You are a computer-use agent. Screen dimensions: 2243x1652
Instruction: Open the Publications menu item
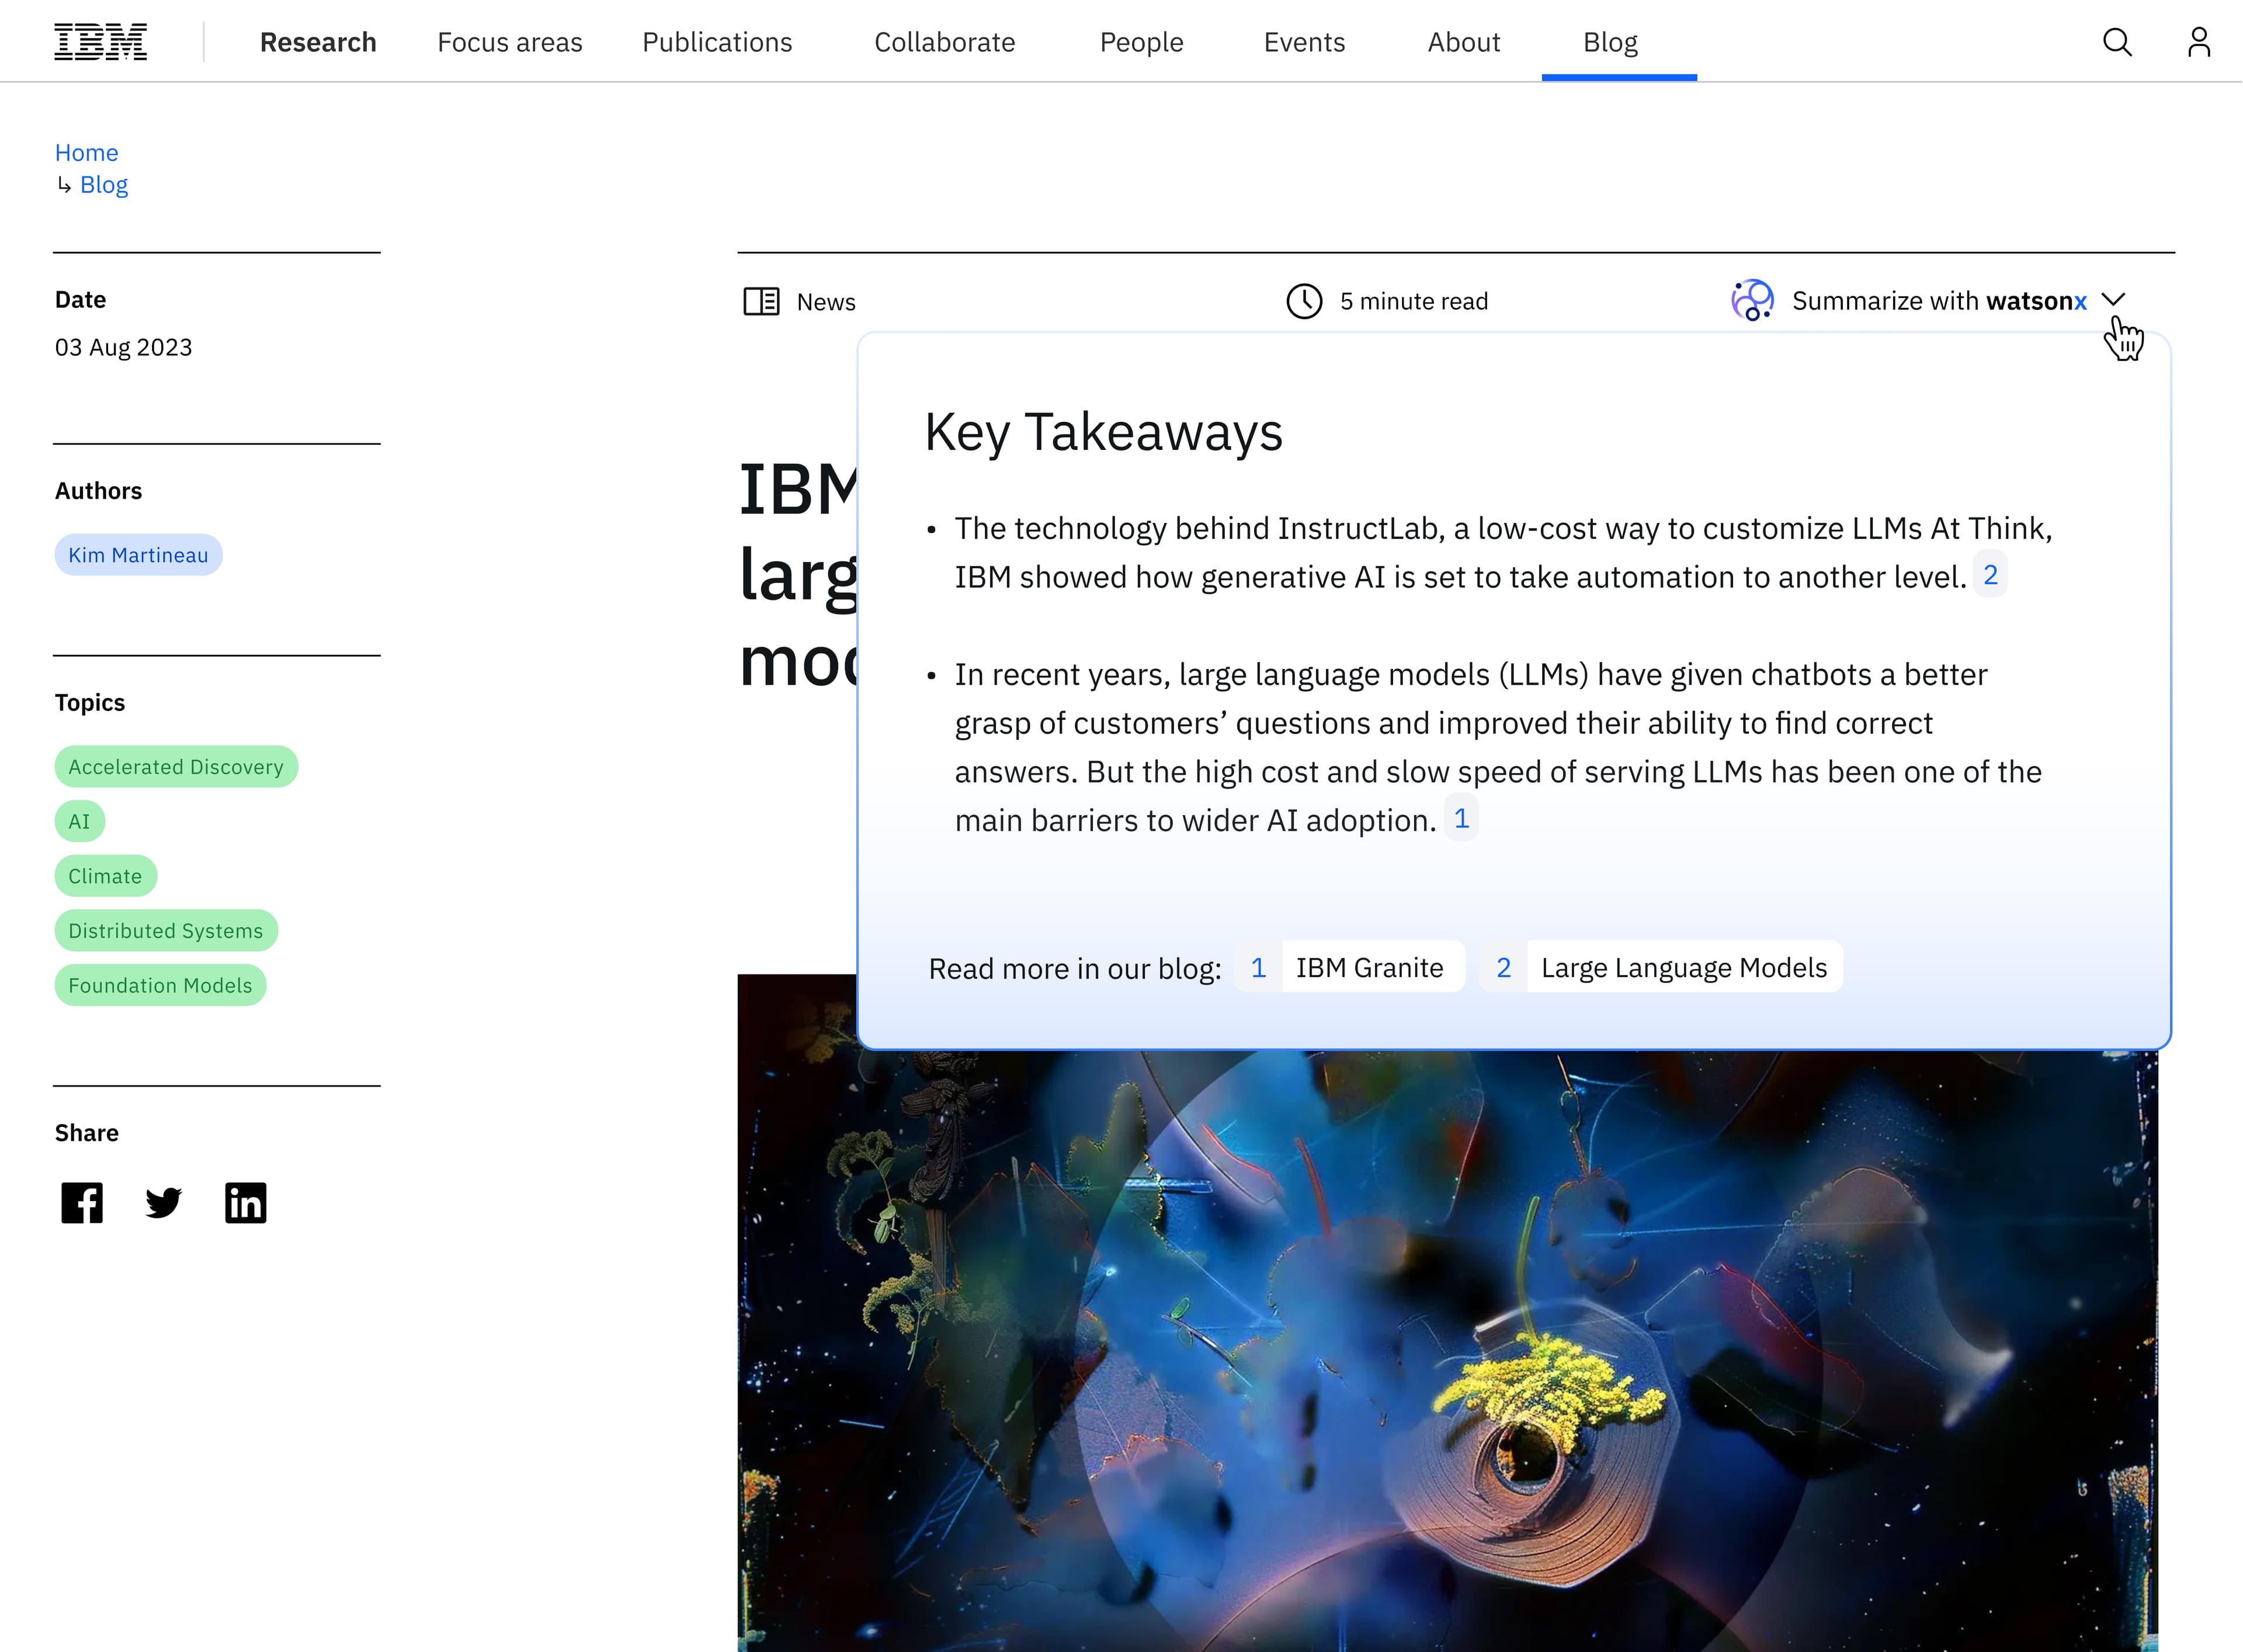[717, 42]
